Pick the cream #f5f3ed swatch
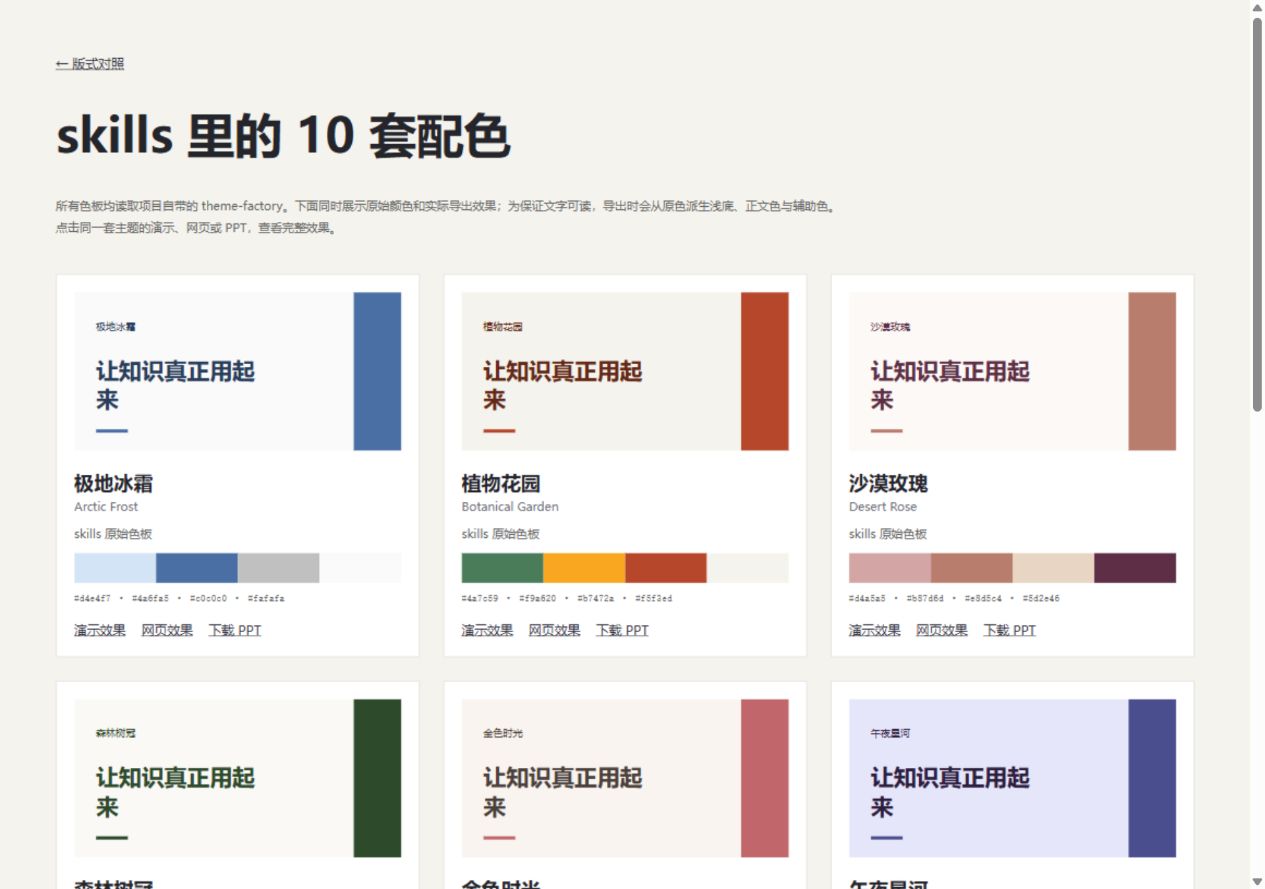The height and width of the screenshot is (889, 1265). coord(748,568)
